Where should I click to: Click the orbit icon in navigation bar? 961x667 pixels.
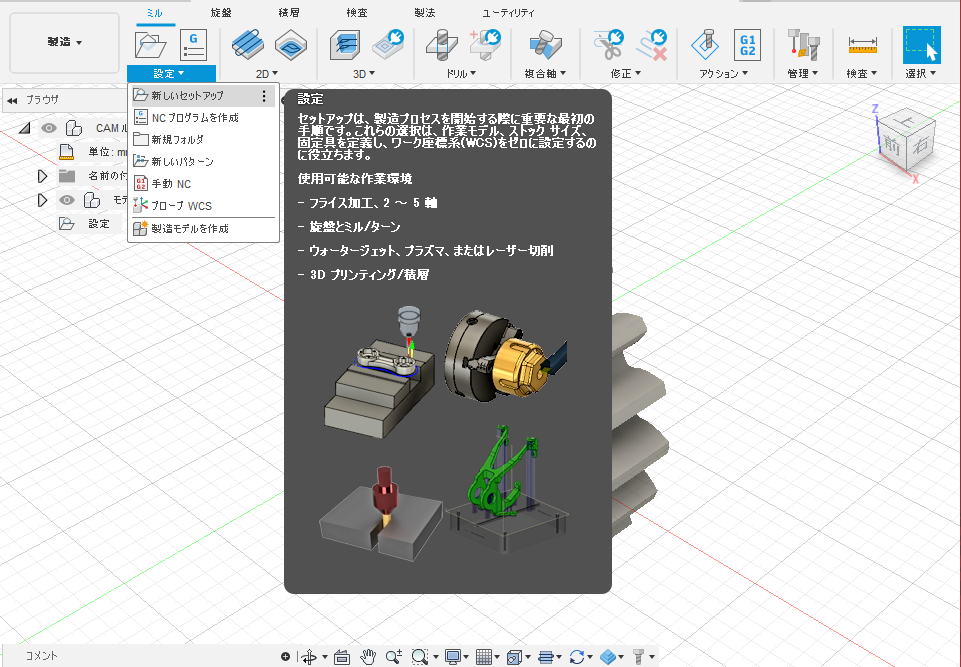coord(310,657)
